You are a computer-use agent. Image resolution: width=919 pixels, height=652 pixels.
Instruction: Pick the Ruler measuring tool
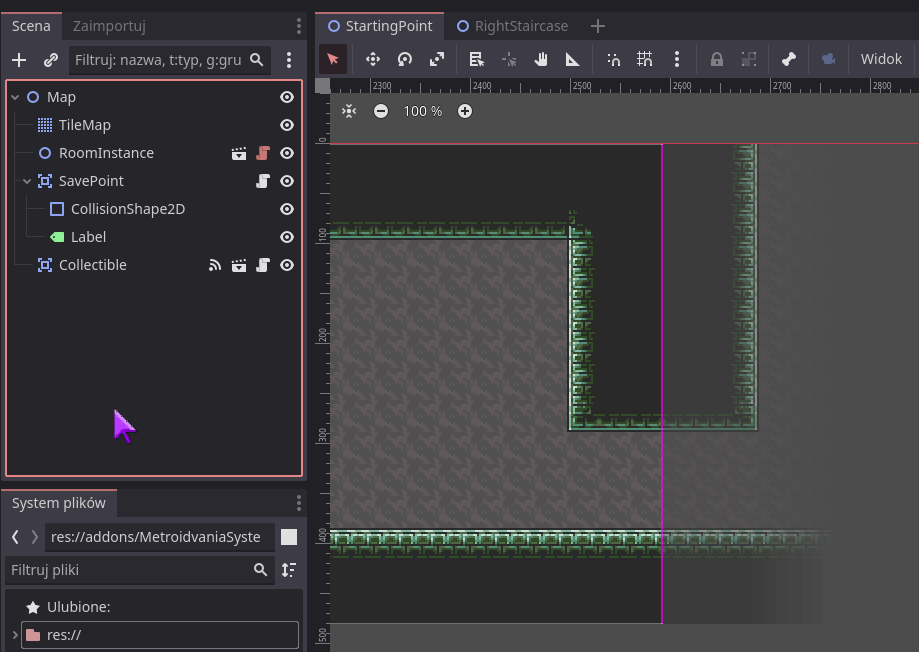click(x=573, y=59)
